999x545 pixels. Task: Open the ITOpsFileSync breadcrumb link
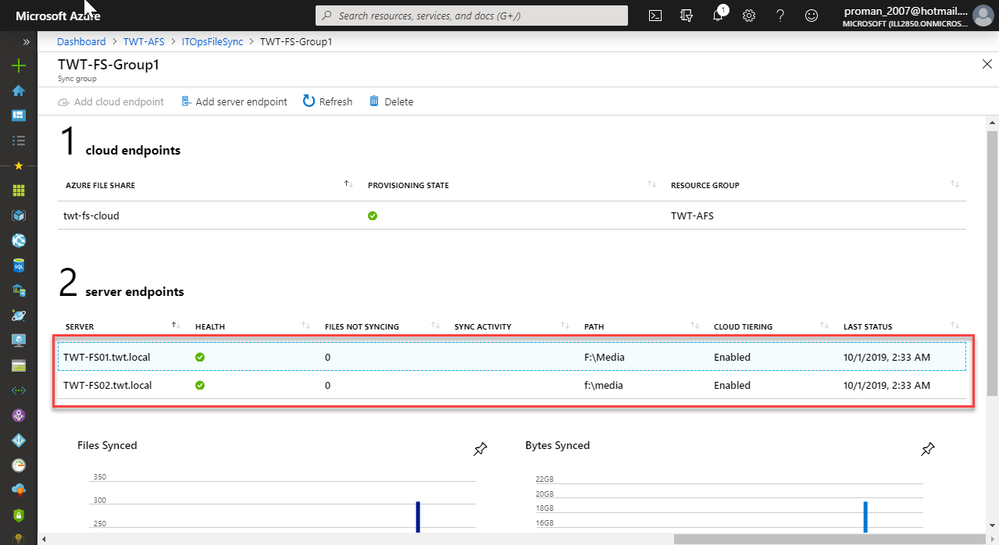point(212,41)
